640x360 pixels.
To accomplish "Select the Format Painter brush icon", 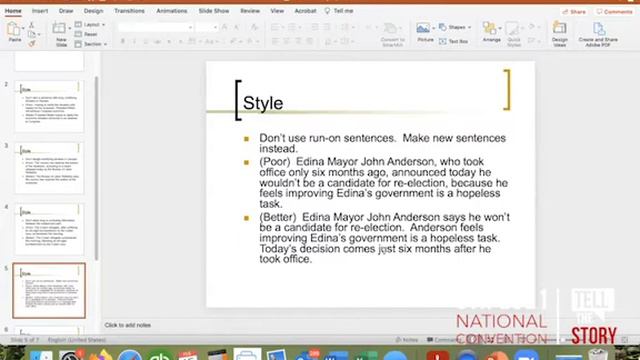I will [31, 43].
